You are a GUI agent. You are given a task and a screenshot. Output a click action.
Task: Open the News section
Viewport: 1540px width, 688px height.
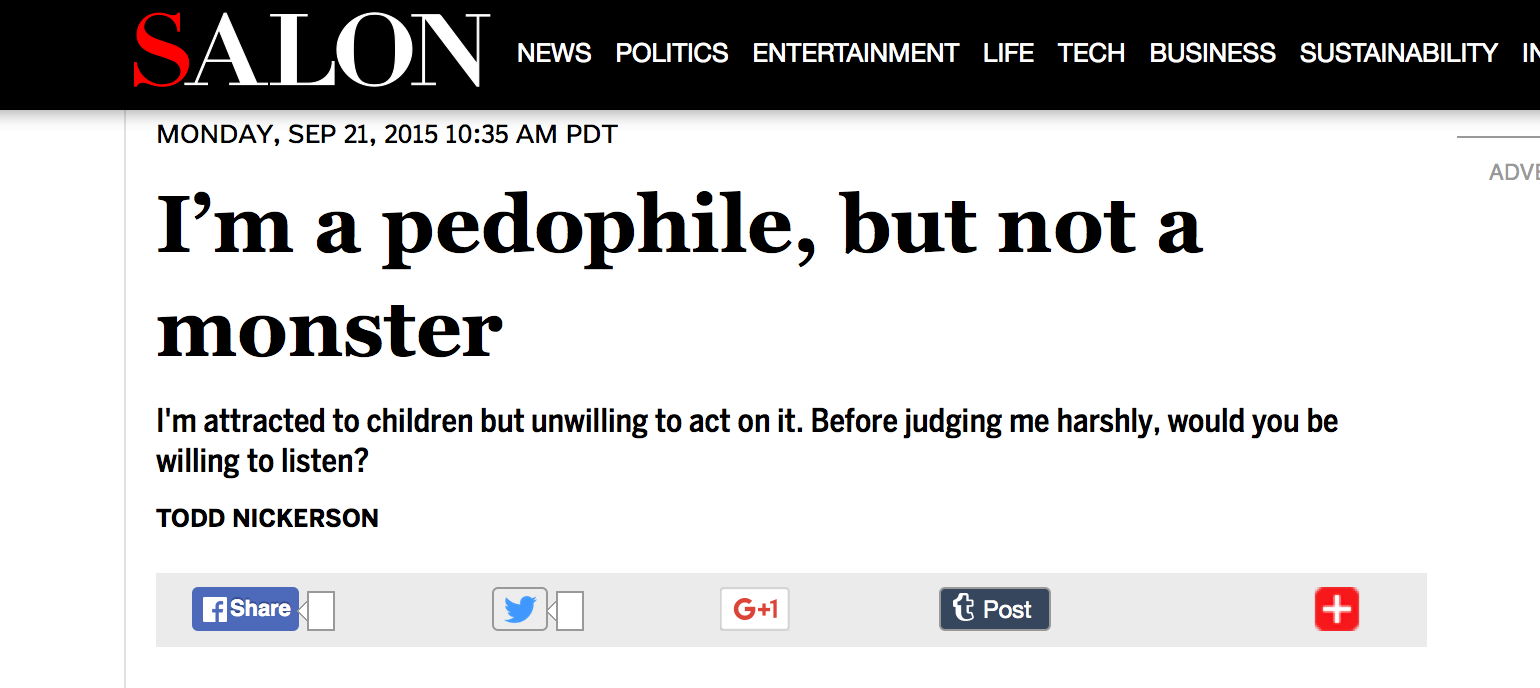coord(554,53)
